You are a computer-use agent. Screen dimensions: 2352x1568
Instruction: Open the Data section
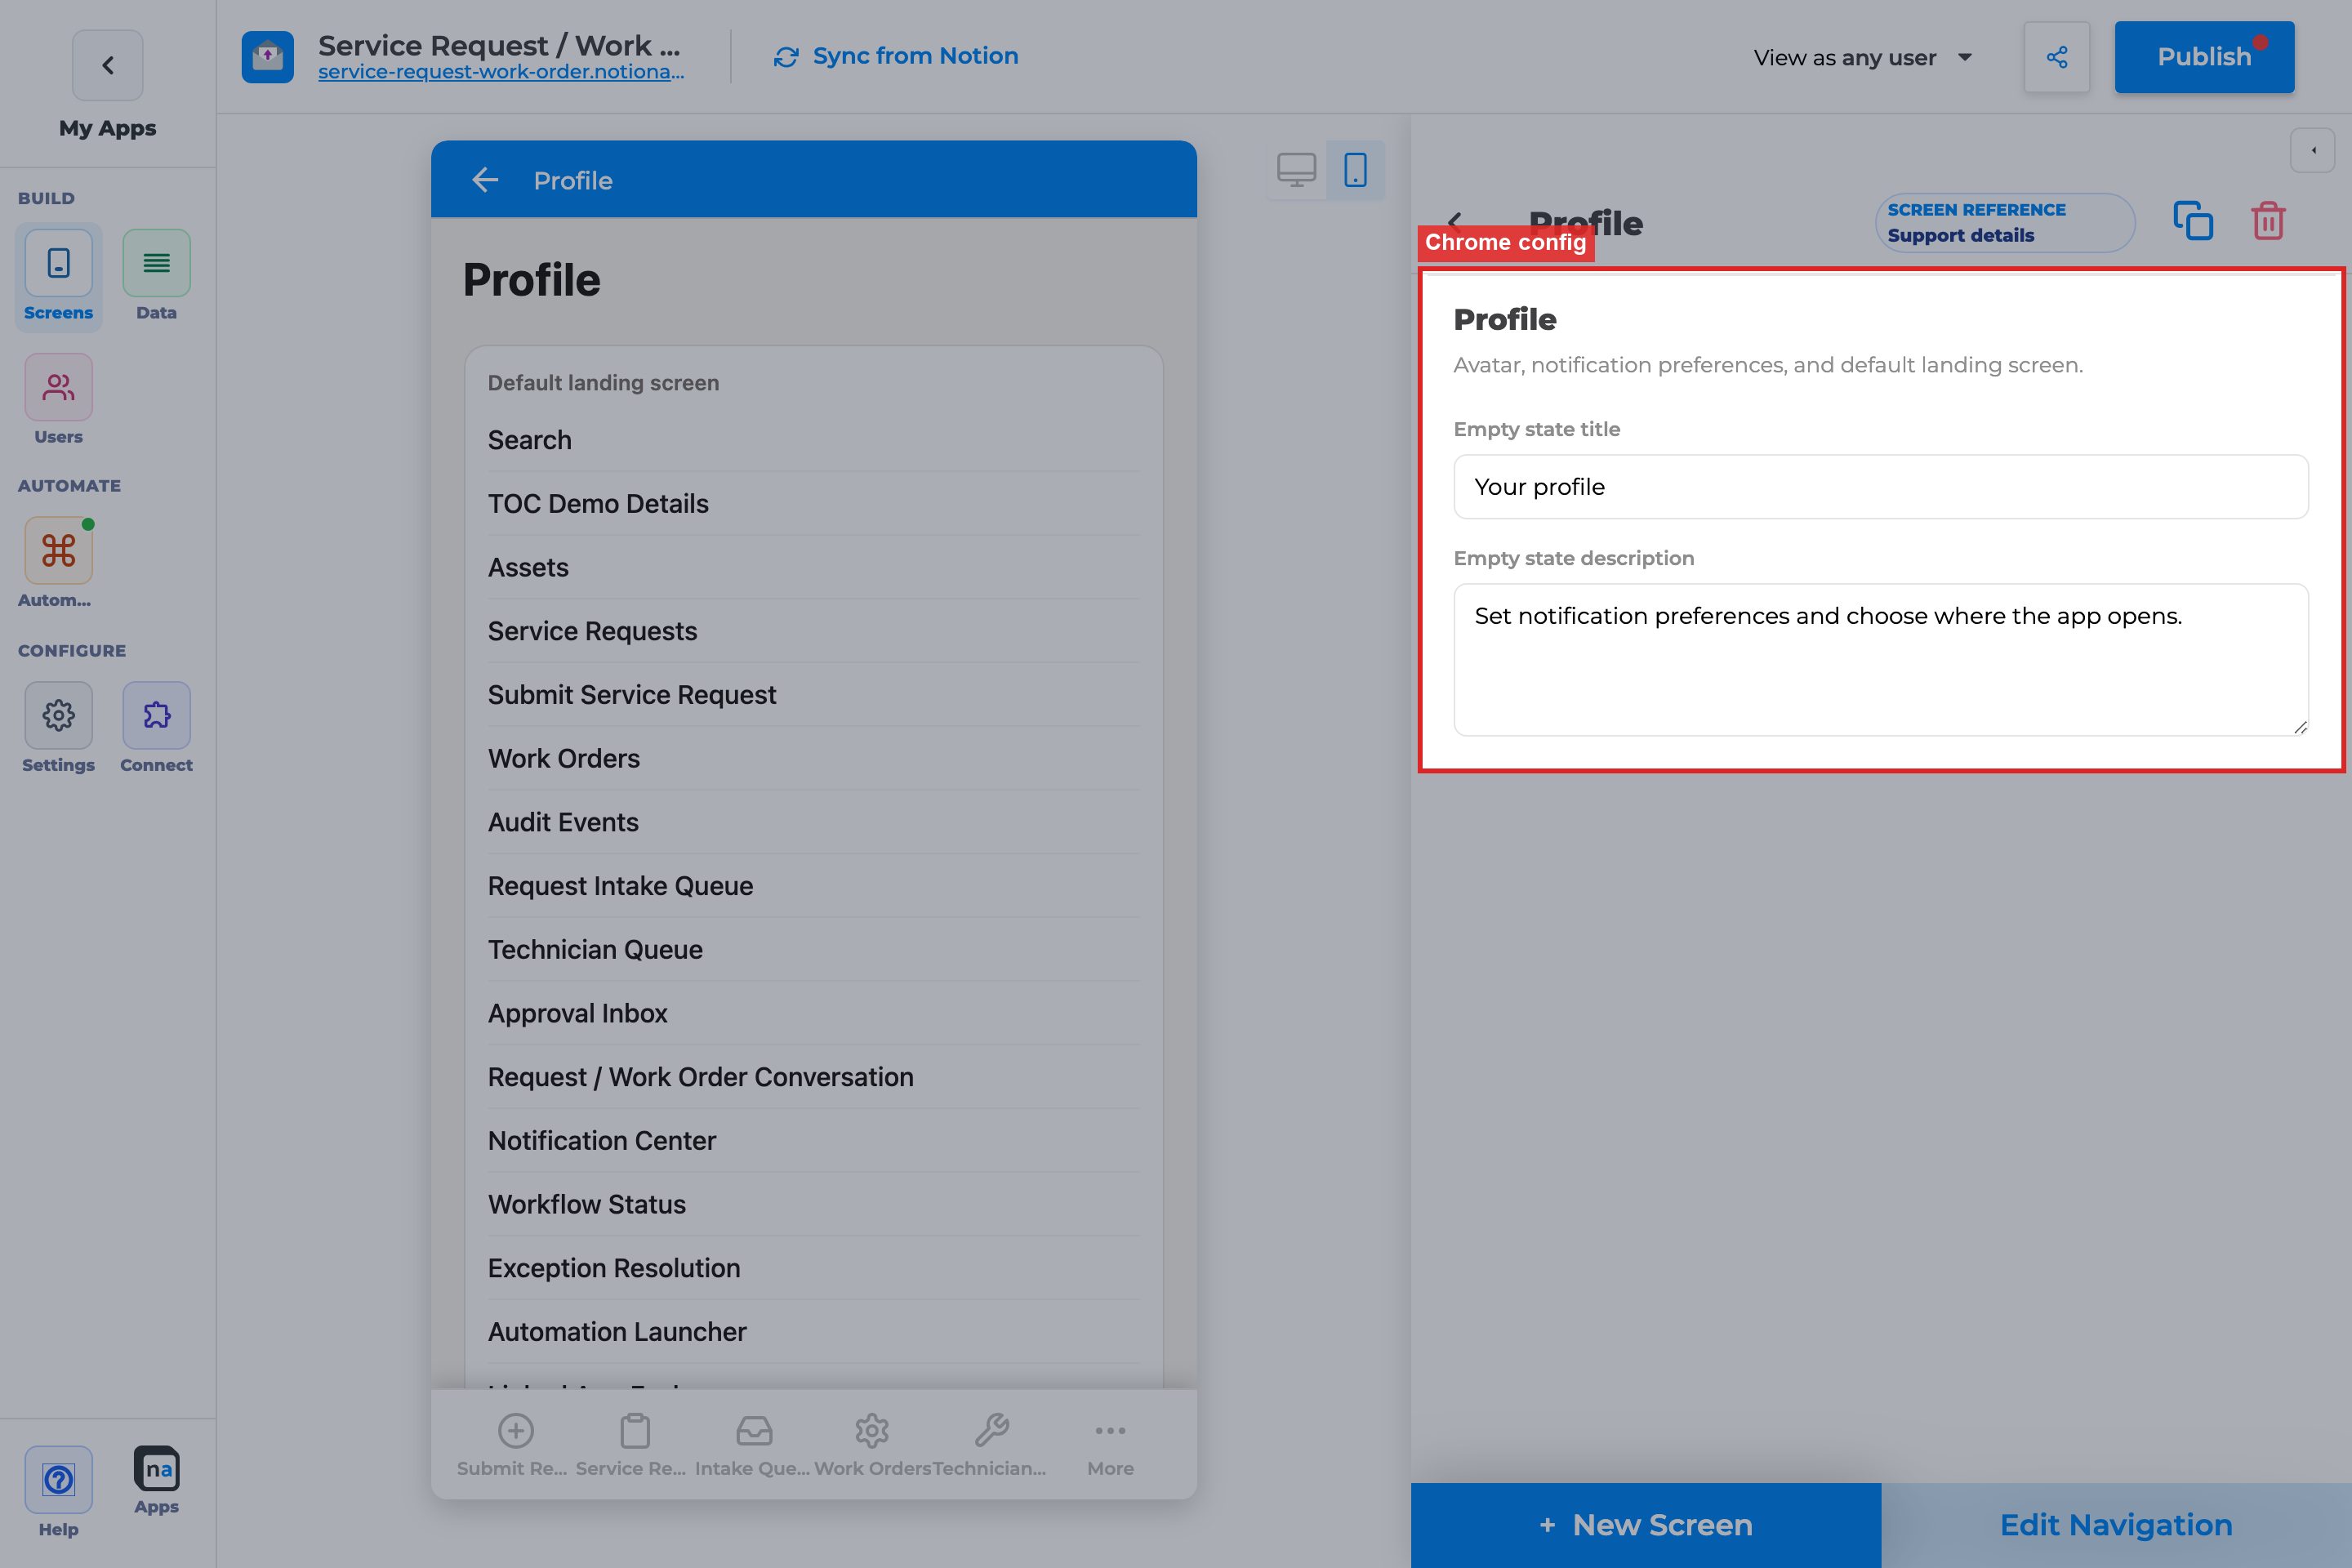point(156,274)
